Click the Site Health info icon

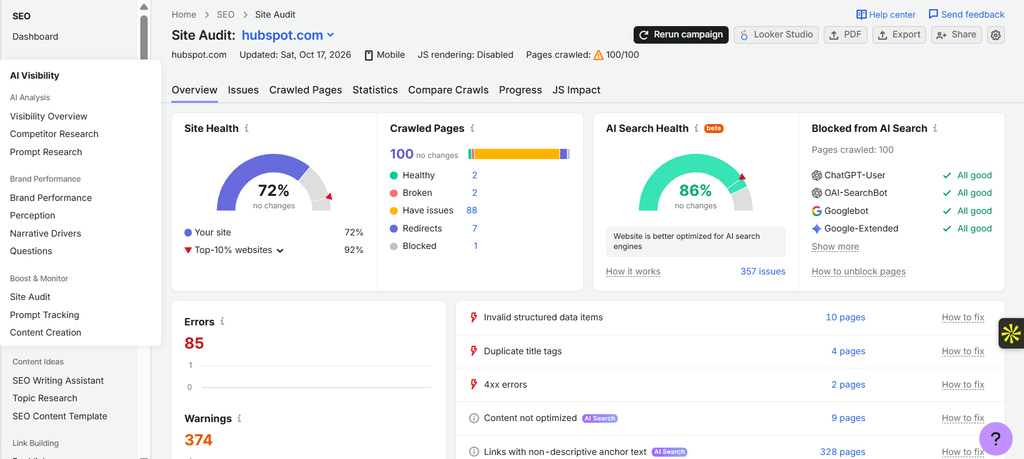pyautogui.click(x=246, y=129)
